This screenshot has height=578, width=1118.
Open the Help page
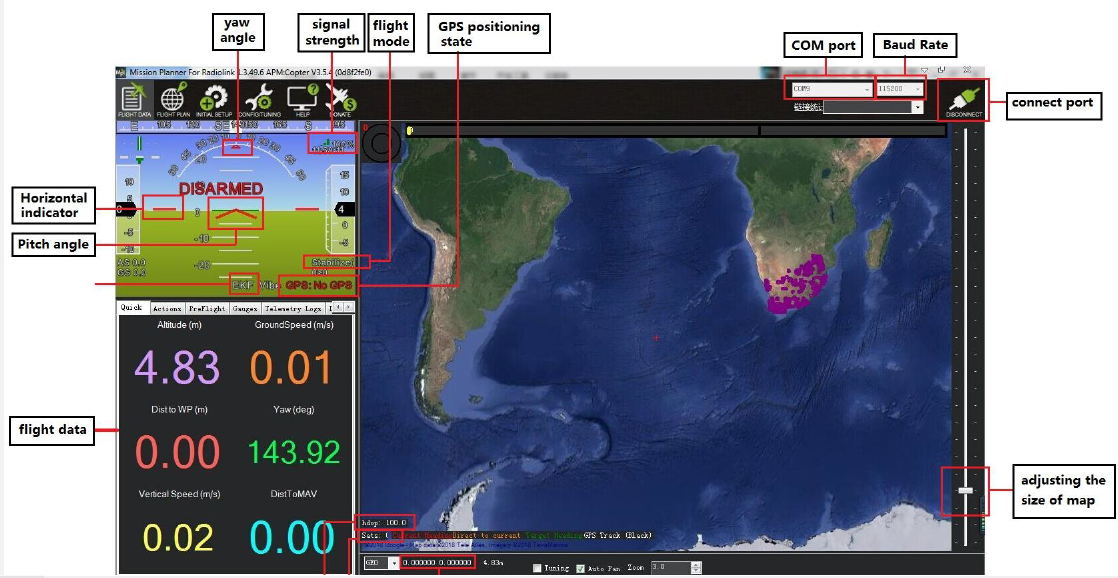(301, 101)
